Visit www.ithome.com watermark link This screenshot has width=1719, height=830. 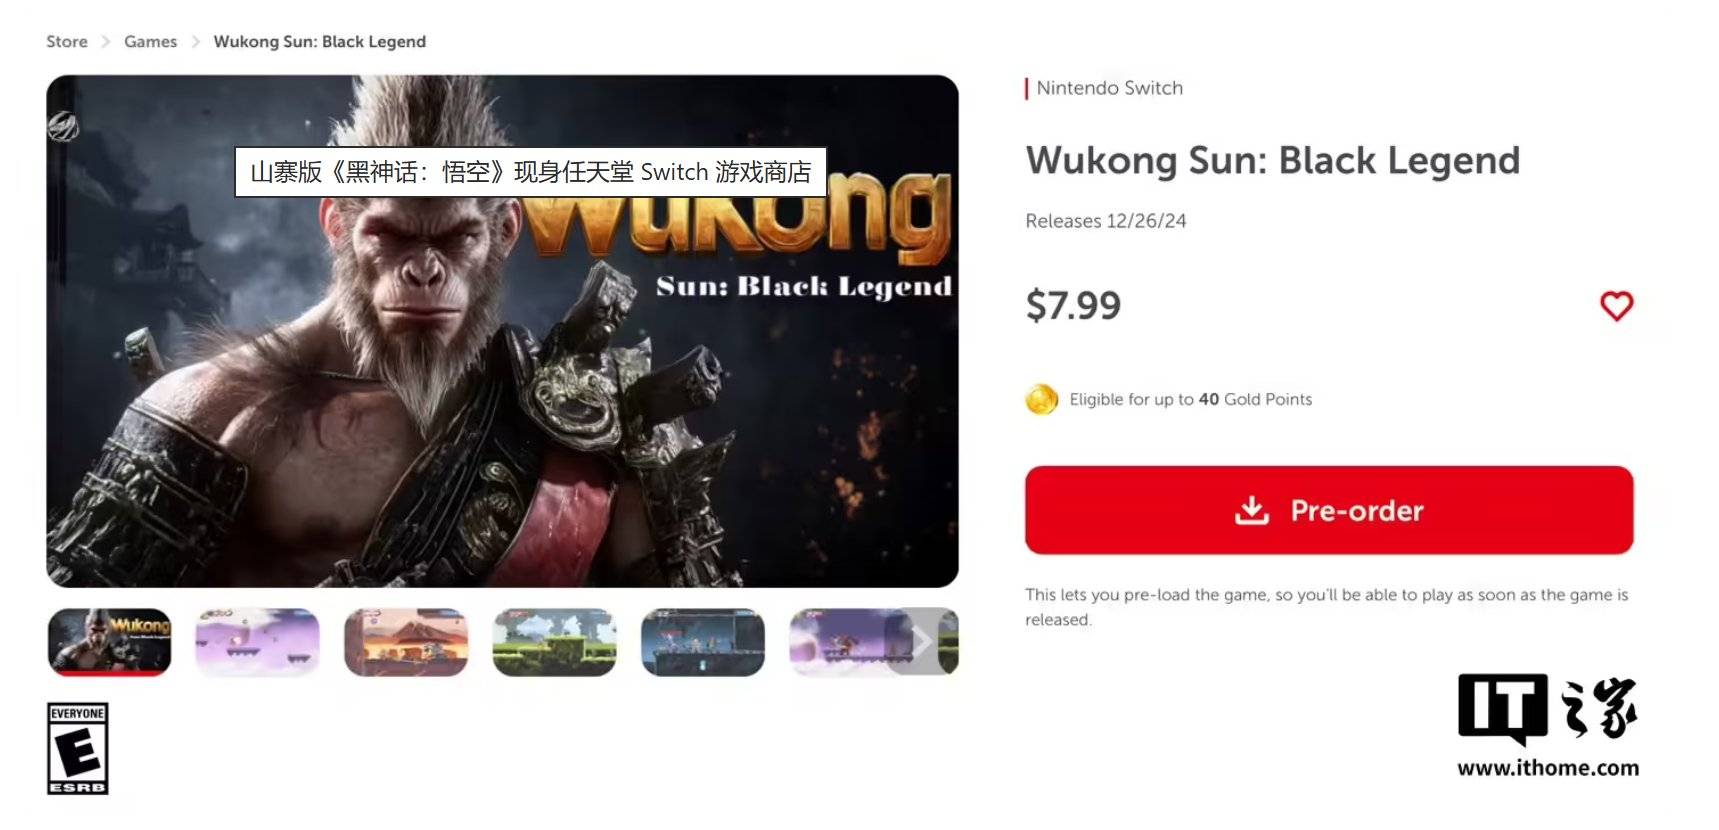coord(1548,768)
